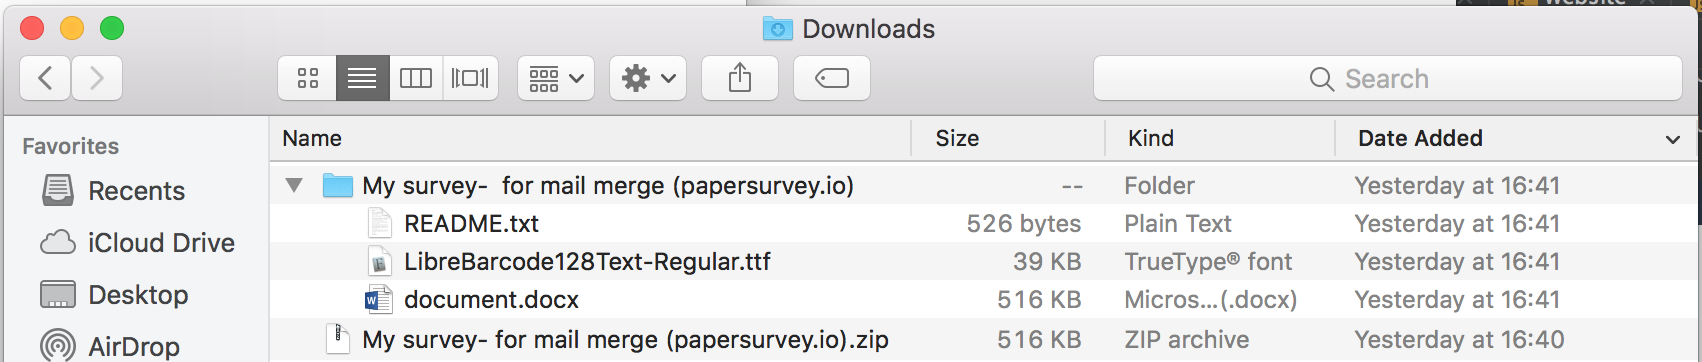Open the item arrangement dropdown
The height and width of the screenshot is (362, 1702).
pyautogui.click(x=556, y=78)
